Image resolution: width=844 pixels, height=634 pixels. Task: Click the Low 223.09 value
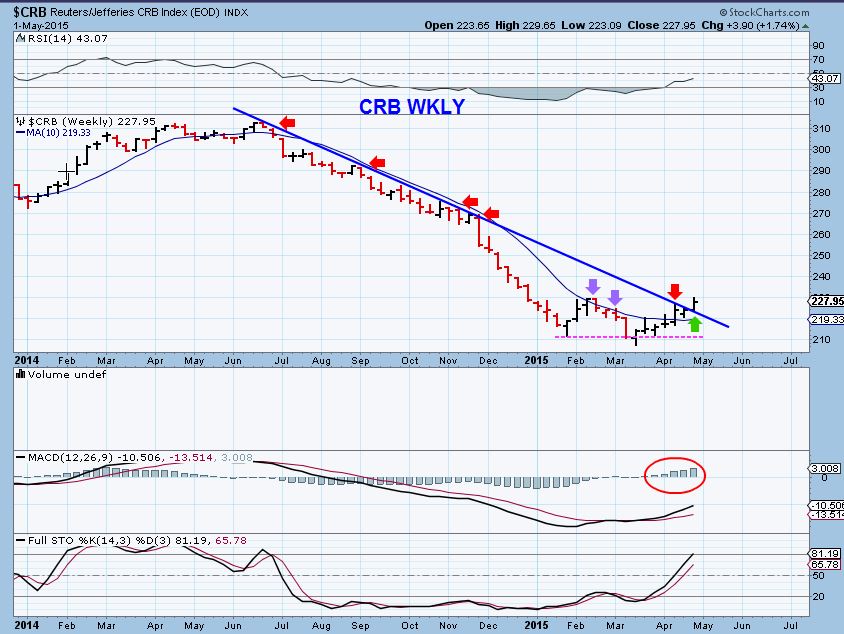click(x=592, y=25)
